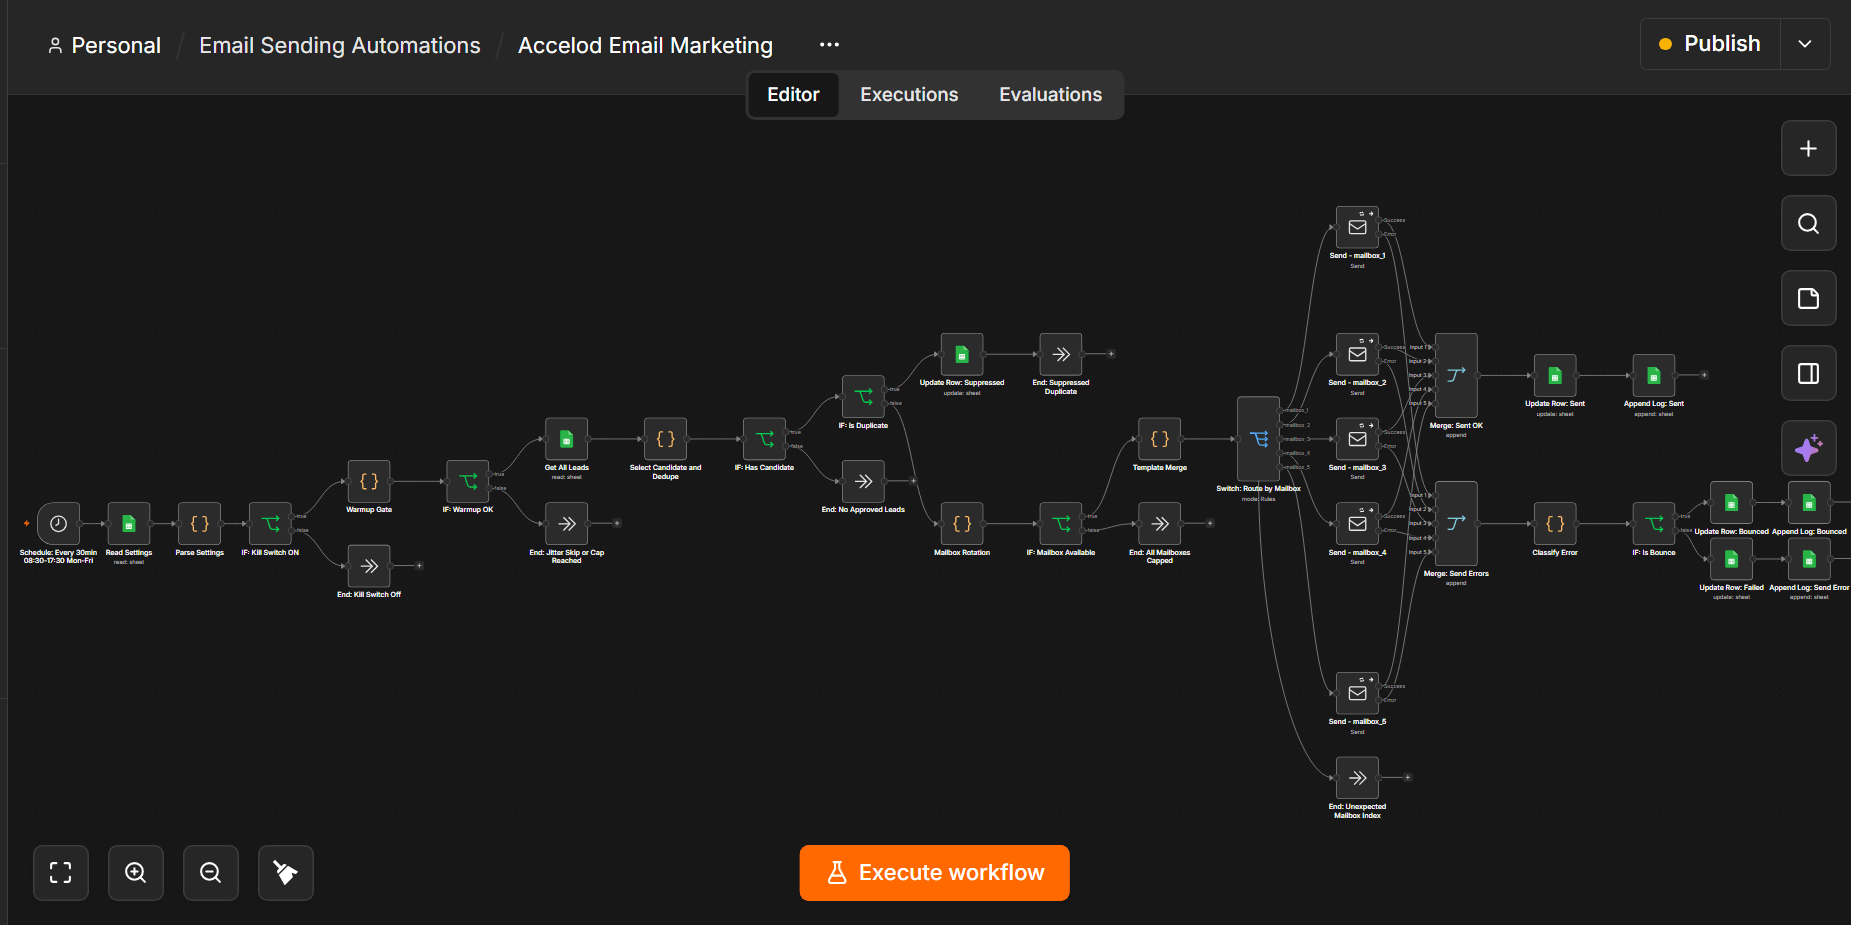Select the Merge: Send Errors node
Screen dimensions: 1851x925
click(x=1456, y=524)
